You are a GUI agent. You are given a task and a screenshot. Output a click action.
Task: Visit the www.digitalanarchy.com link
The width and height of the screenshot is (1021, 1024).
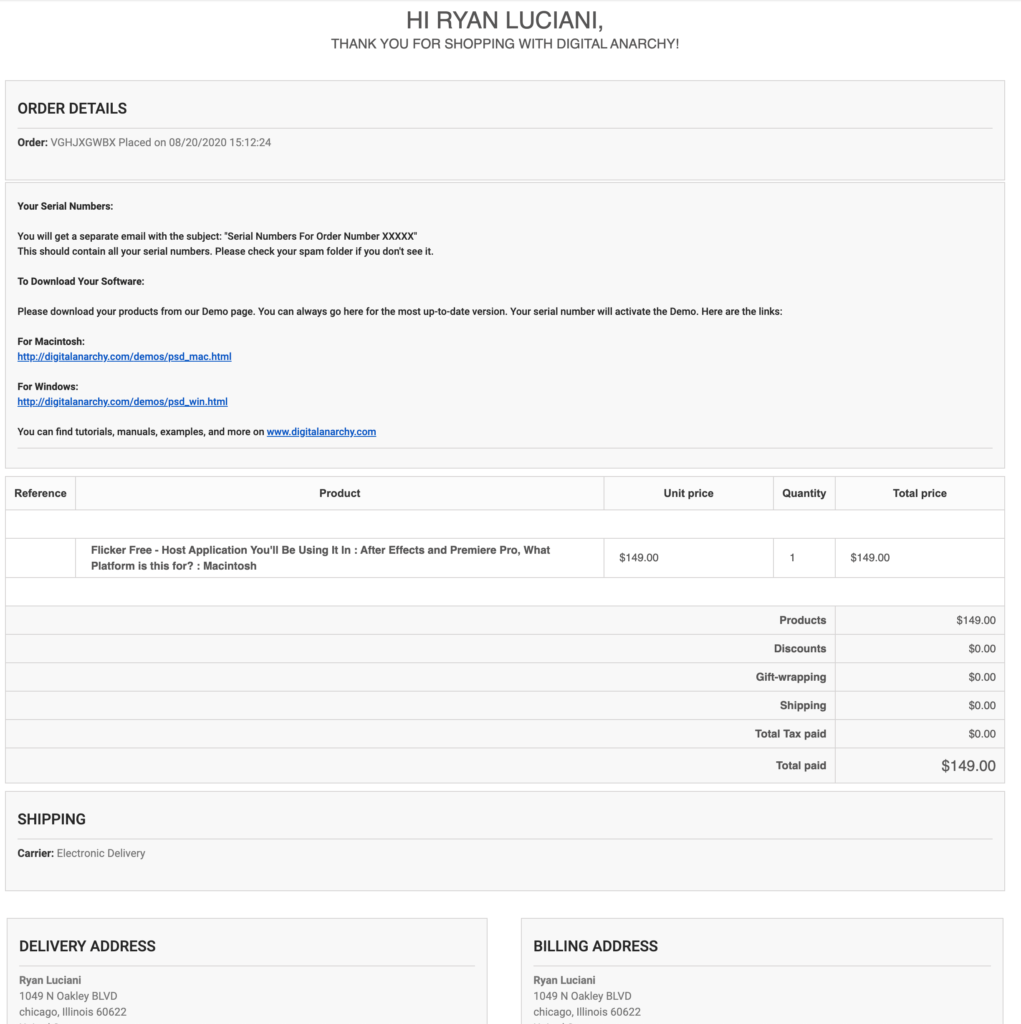point(321,432)
